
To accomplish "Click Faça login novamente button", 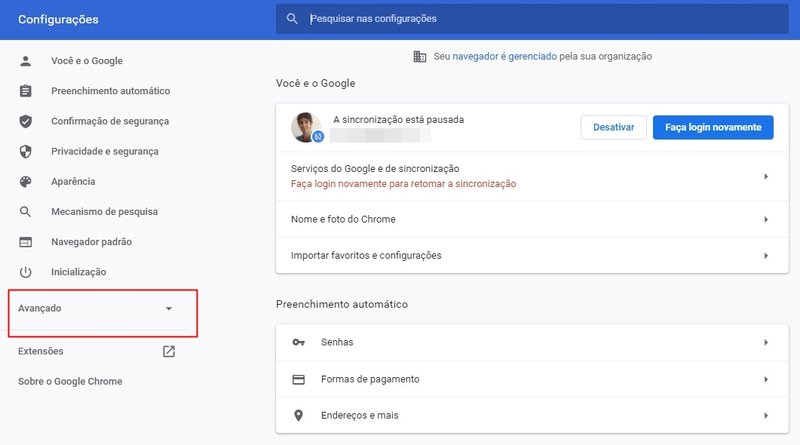I will pyautogui.click(x=713, y=127).
